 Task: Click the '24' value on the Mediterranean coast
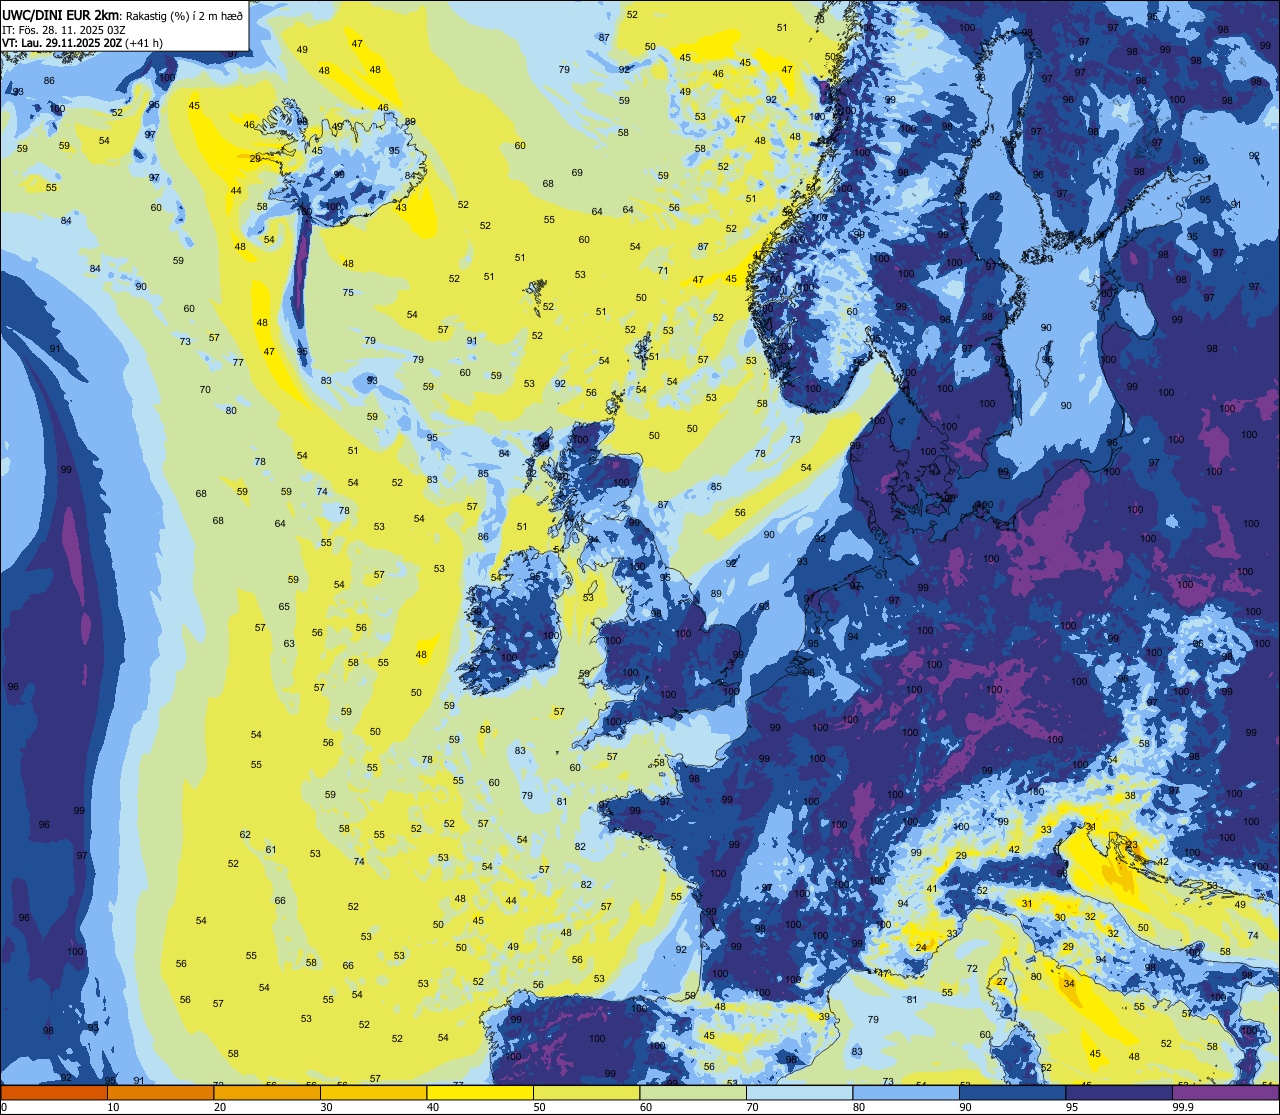921,947
